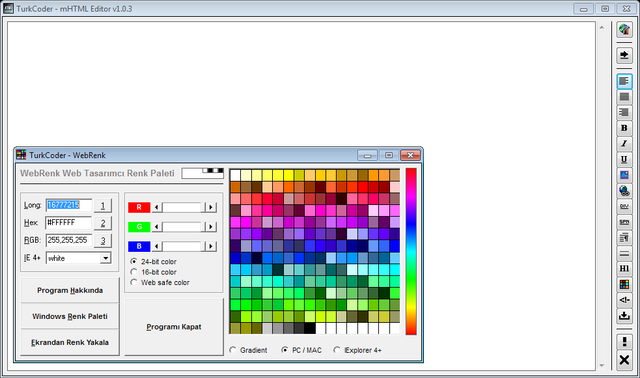Click the blue B channel button
640x378 pixels.
point(139,246)
